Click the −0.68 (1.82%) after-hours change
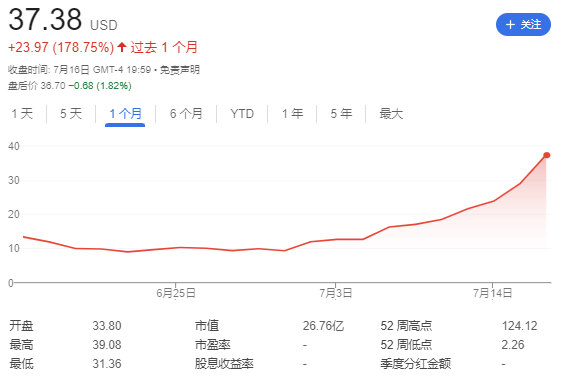The height and width of the screenshot is (380, 564). tap(100, 86)
